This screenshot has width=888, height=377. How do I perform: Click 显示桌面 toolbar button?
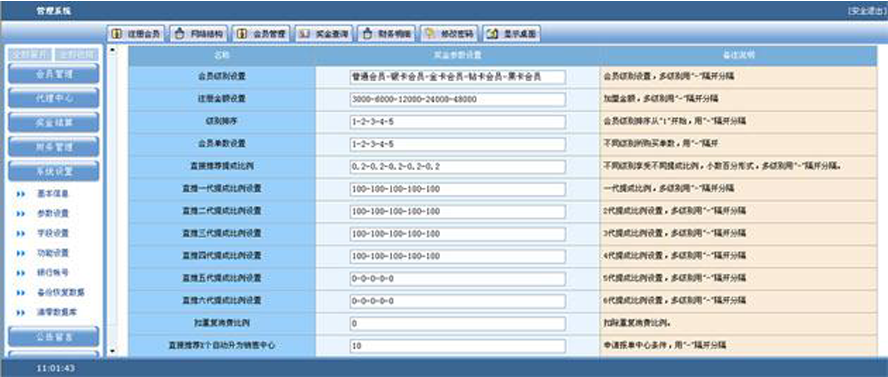pos(512,34)
